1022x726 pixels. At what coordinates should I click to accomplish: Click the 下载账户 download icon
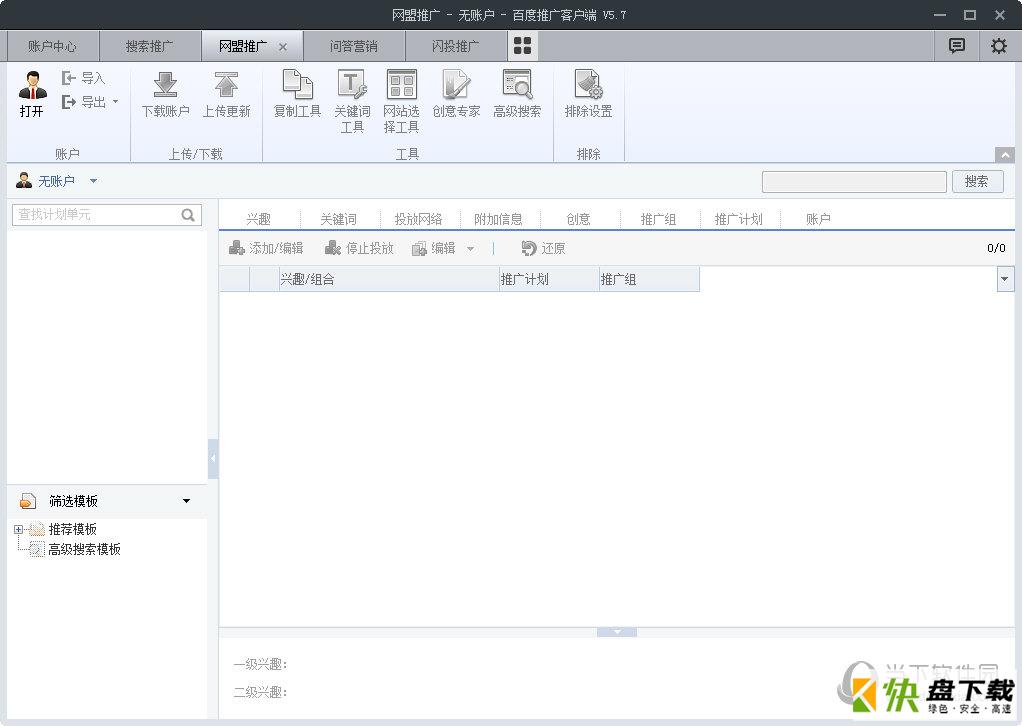166,94
